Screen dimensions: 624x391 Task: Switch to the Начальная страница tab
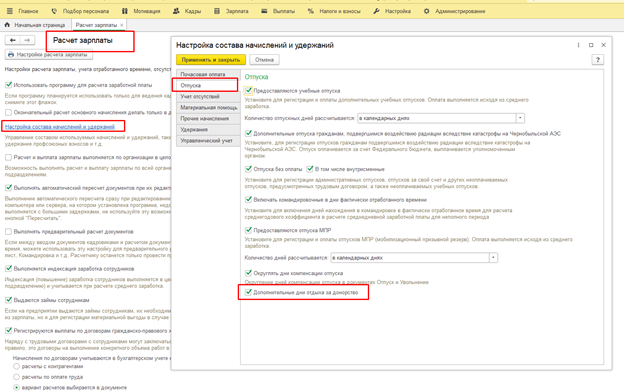click(x=35, y=25)
